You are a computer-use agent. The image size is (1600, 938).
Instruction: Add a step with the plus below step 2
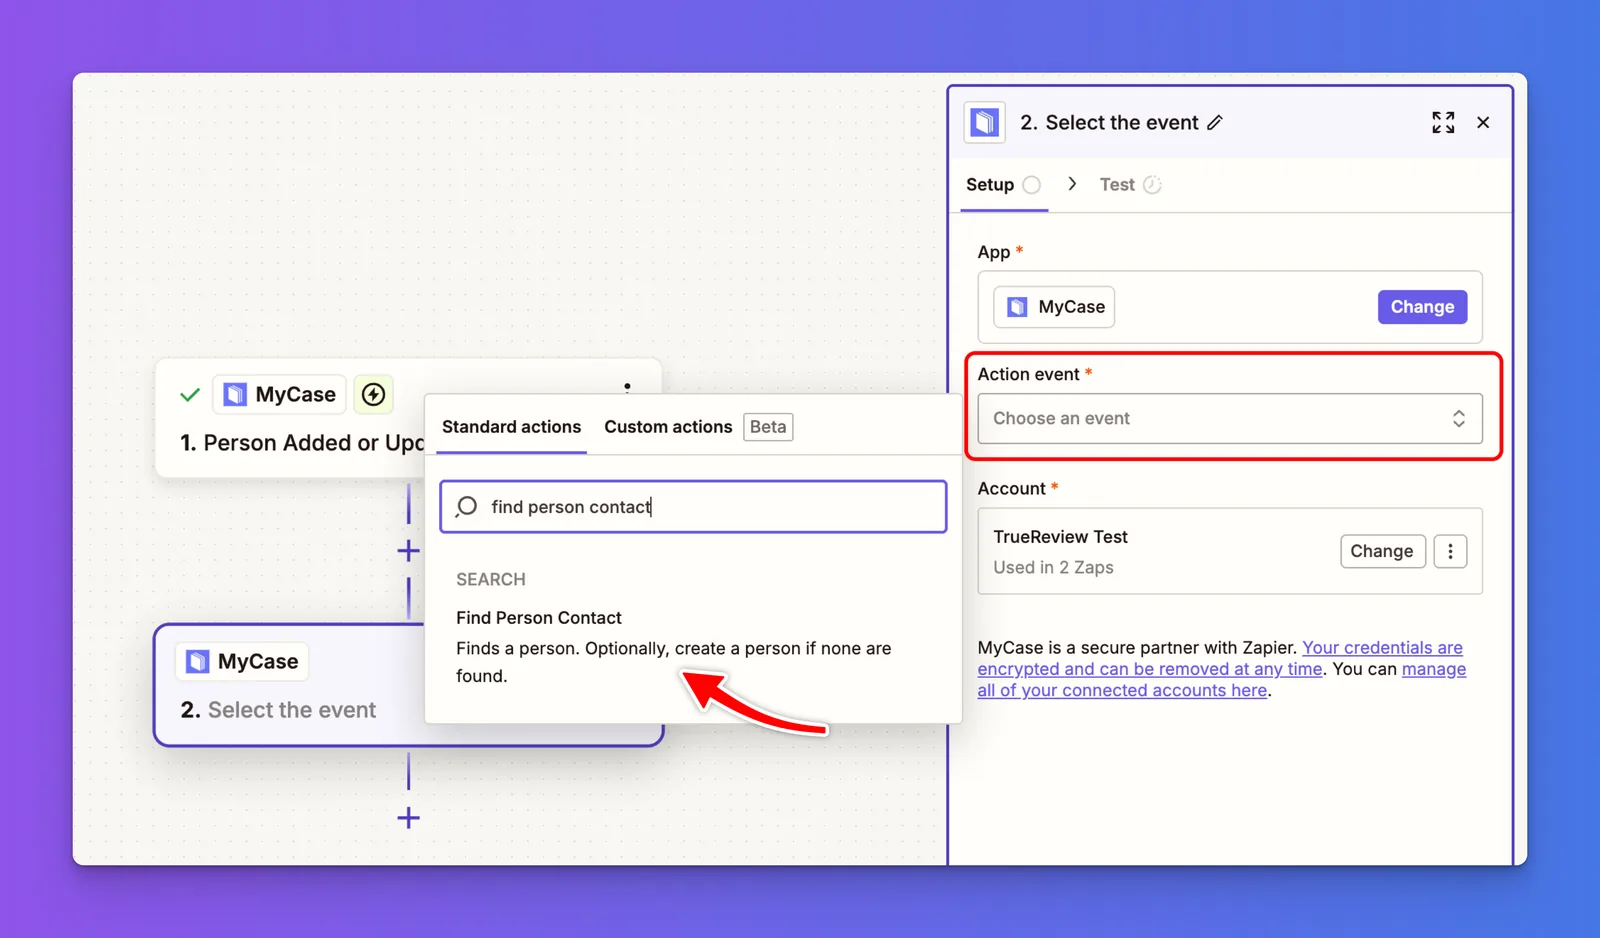pyautogui.click(x=408, y=818)
